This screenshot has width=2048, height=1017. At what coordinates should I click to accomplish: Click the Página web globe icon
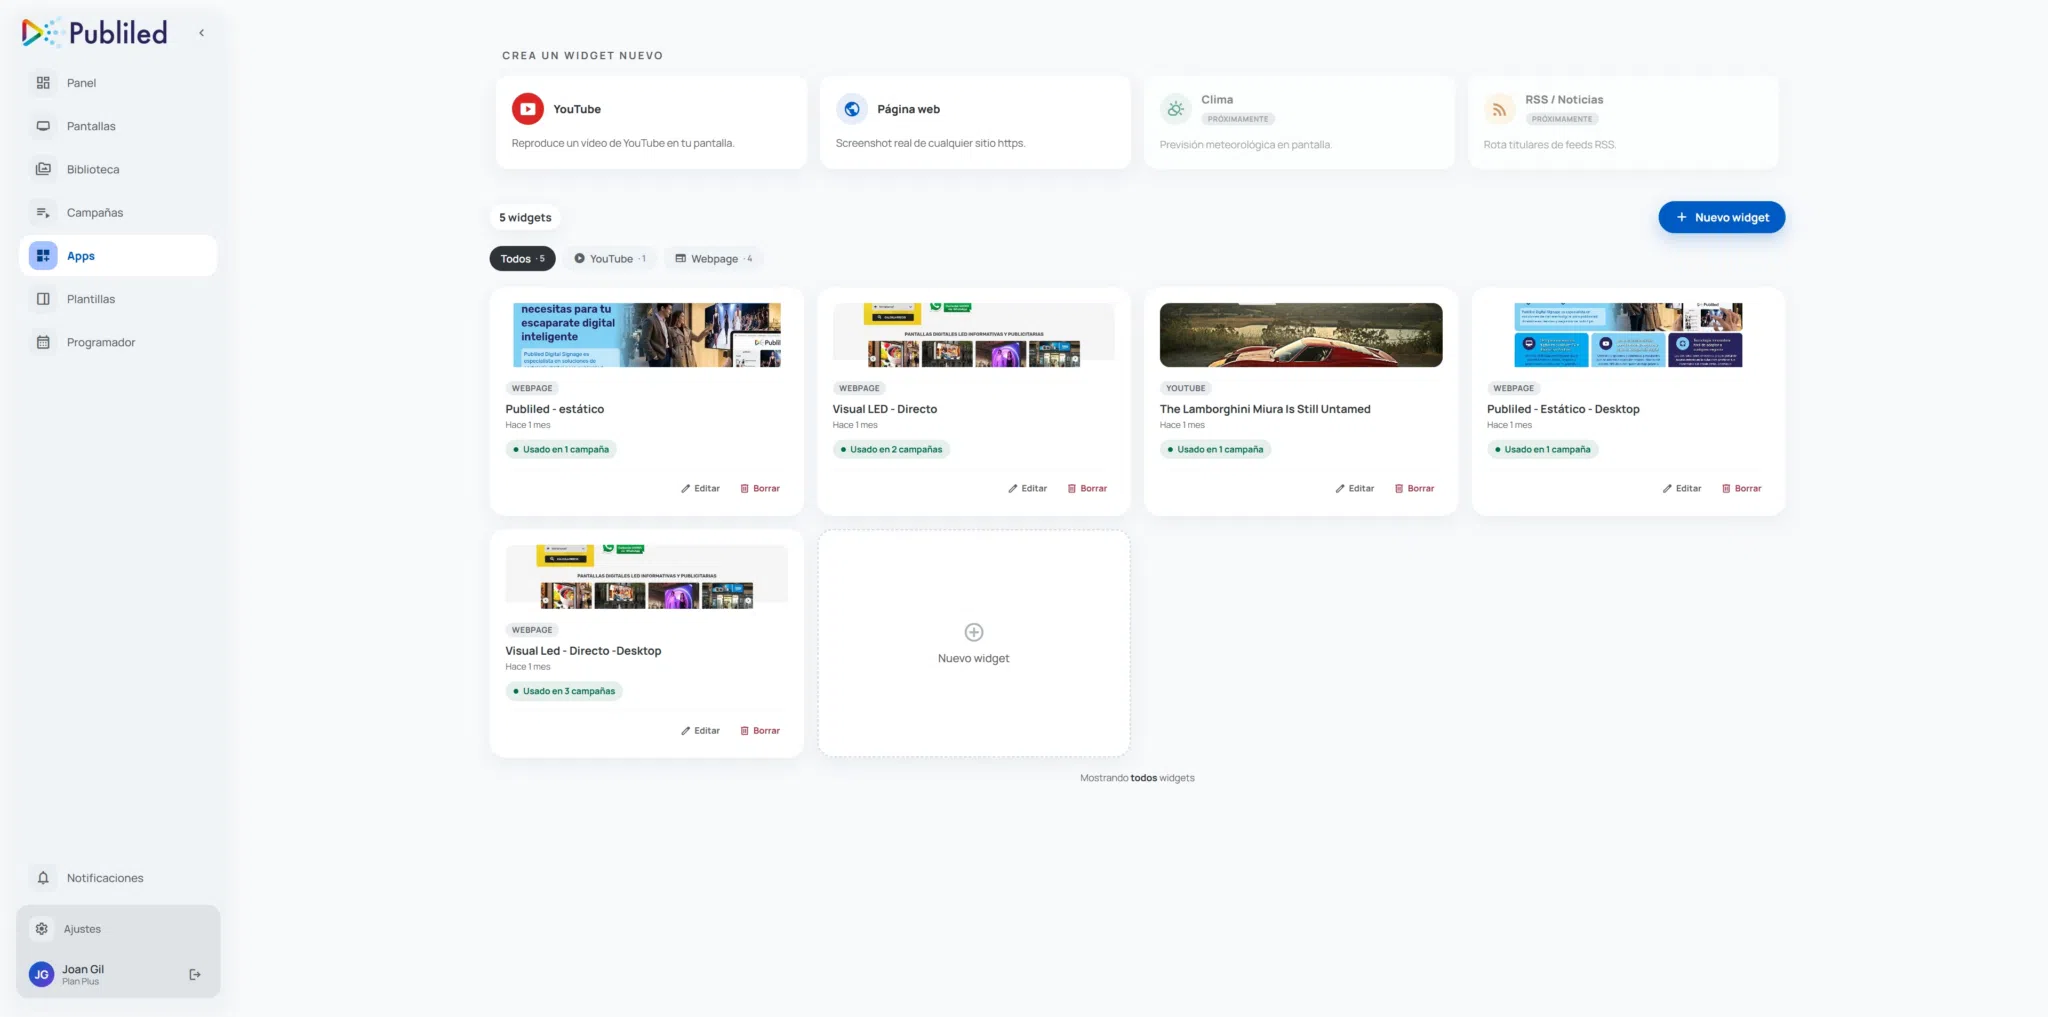[x=852, y=109]
